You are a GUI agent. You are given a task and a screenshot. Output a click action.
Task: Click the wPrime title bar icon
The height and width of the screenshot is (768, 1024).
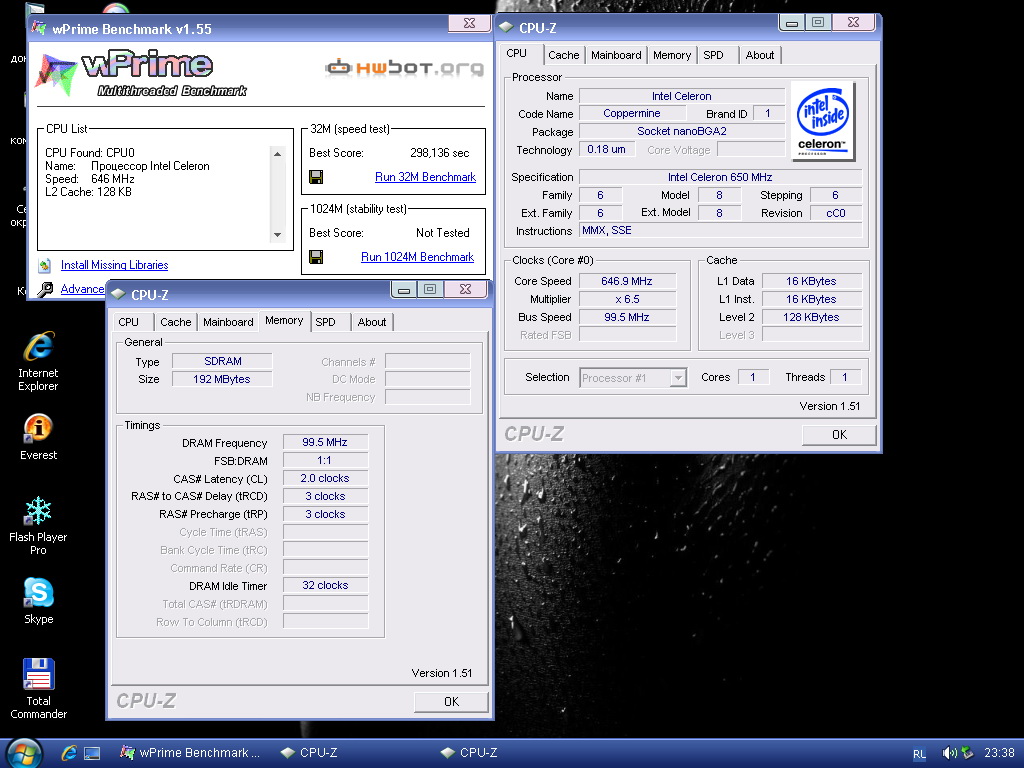click(39, 28)
